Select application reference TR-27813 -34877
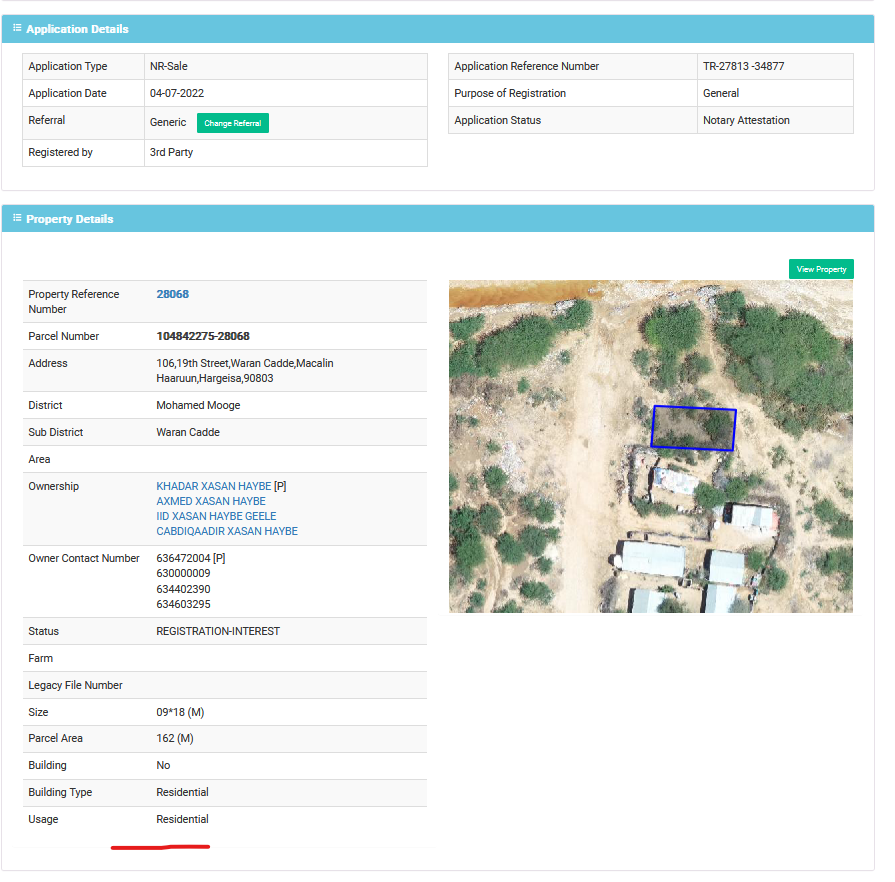 tap(743, 66)
